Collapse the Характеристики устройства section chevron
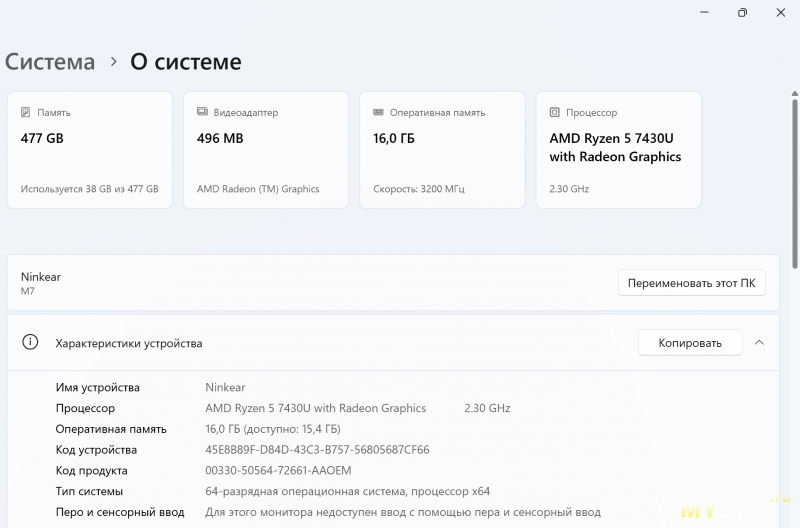The width and height of the screenshot is (800, 528). coord(759,343)
